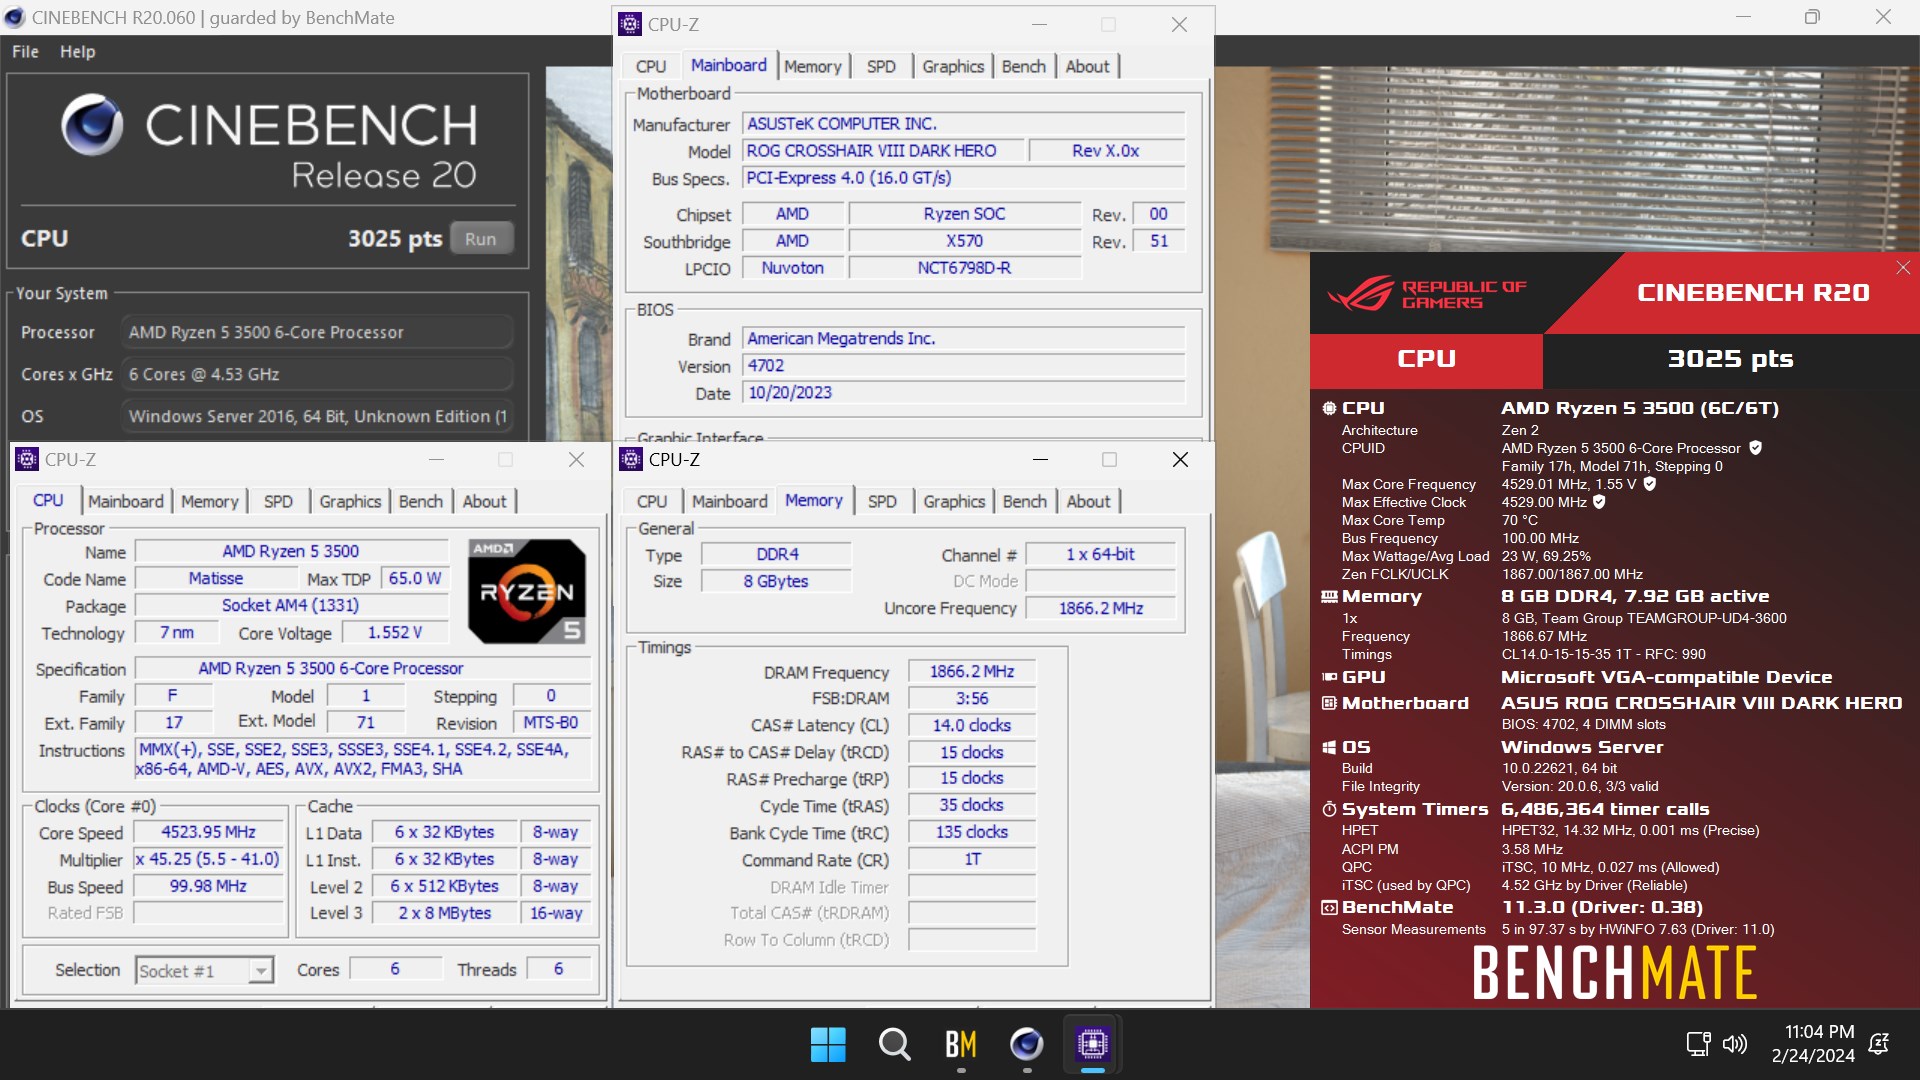Open Graphics tab in Mainboard window
Screen dimensions: 1920x1080
click(x=953, y=66)
